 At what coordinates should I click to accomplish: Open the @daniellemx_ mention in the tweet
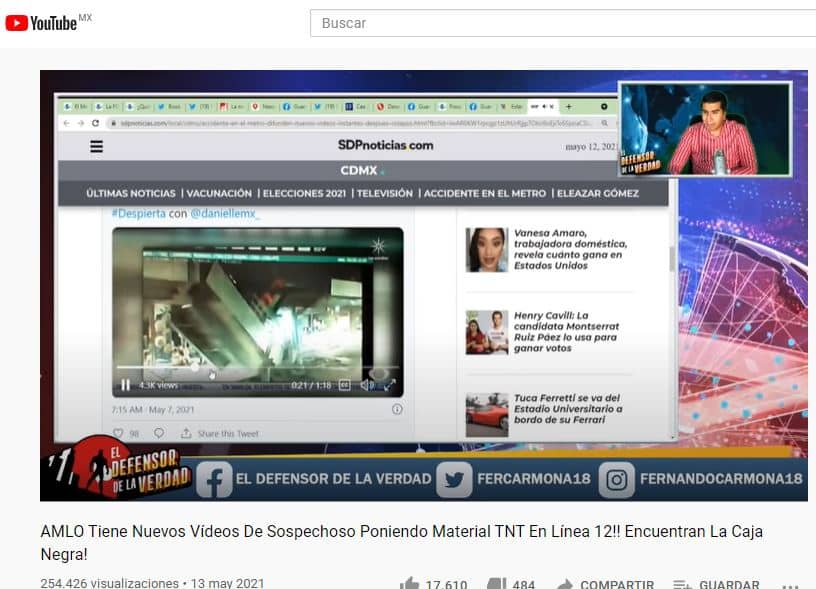(x=224, y=213)
